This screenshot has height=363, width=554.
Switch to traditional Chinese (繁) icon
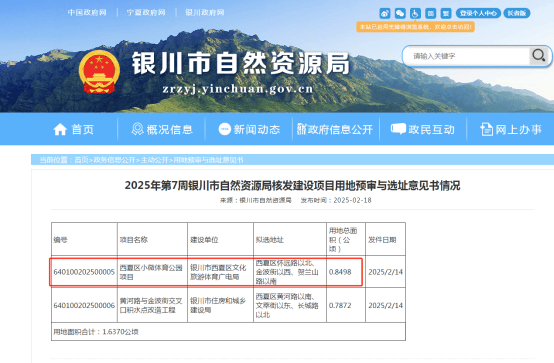[x=446, y=13]
